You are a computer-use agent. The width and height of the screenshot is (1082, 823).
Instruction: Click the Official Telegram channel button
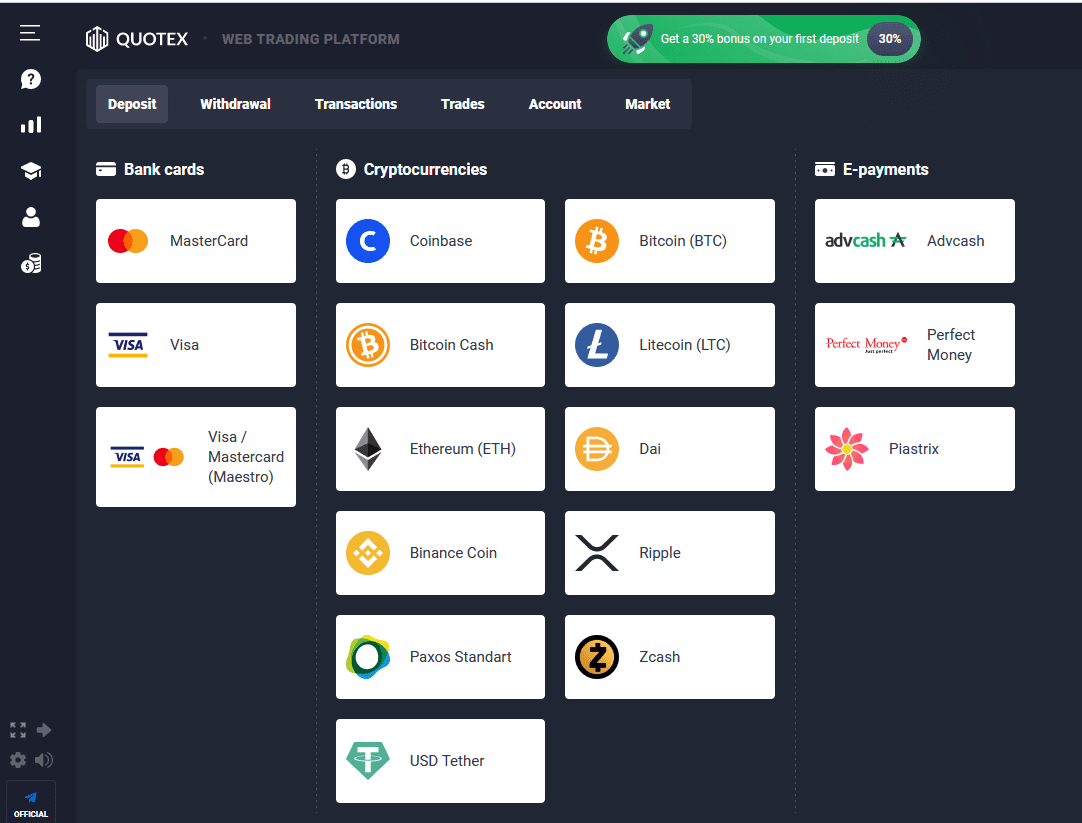coord(31,802)
